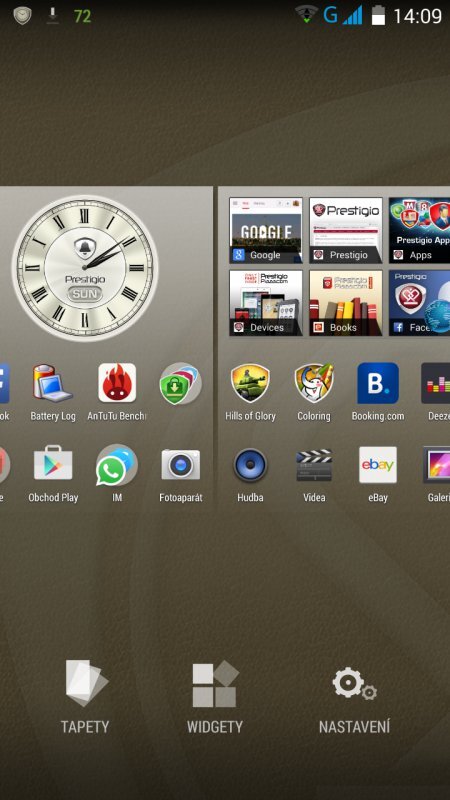Open the Books bookmark thumbnail
The width and height of the screenshot is (450, 800).
(x=345, y=303)
